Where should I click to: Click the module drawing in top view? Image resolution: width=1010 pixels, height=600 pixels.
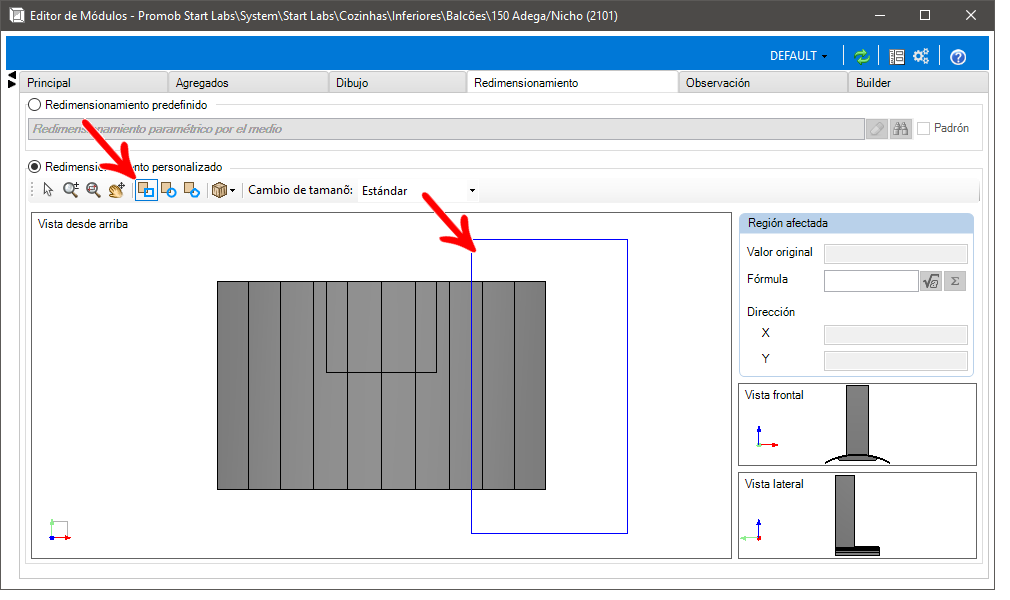[381, 385]
